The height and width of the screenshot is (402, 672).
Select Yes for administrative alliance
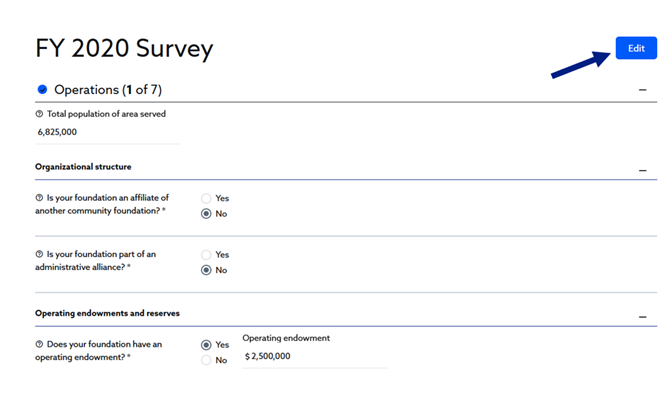click(x=206, y=255)
